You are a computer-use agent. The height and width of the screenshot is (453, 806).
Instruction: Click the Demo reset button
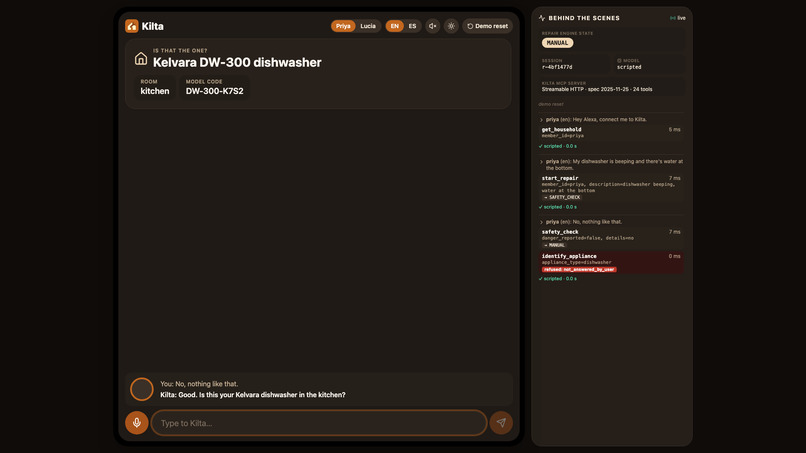(487, 26)
